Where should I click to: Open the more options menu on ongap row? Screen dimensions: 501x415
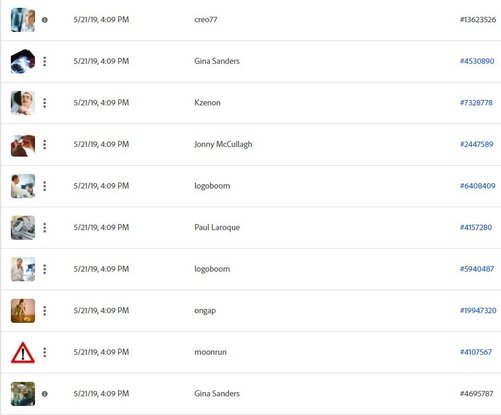point(45,311)
